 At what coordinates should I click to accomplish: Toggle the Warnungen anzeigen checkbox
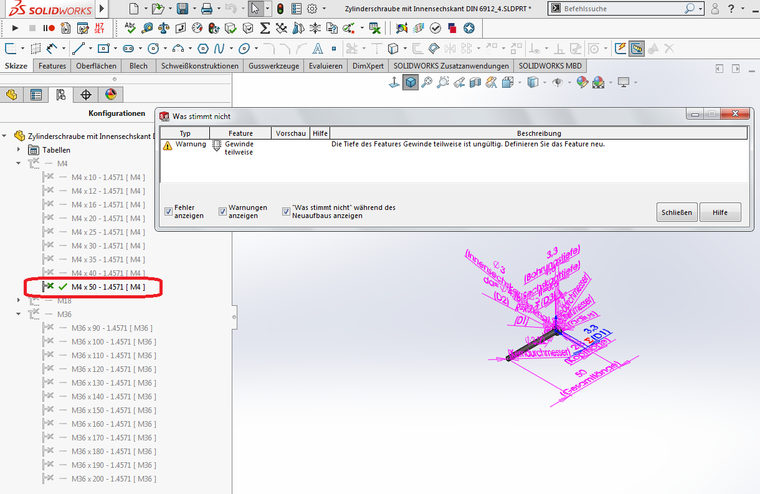(x=222, y=211)
